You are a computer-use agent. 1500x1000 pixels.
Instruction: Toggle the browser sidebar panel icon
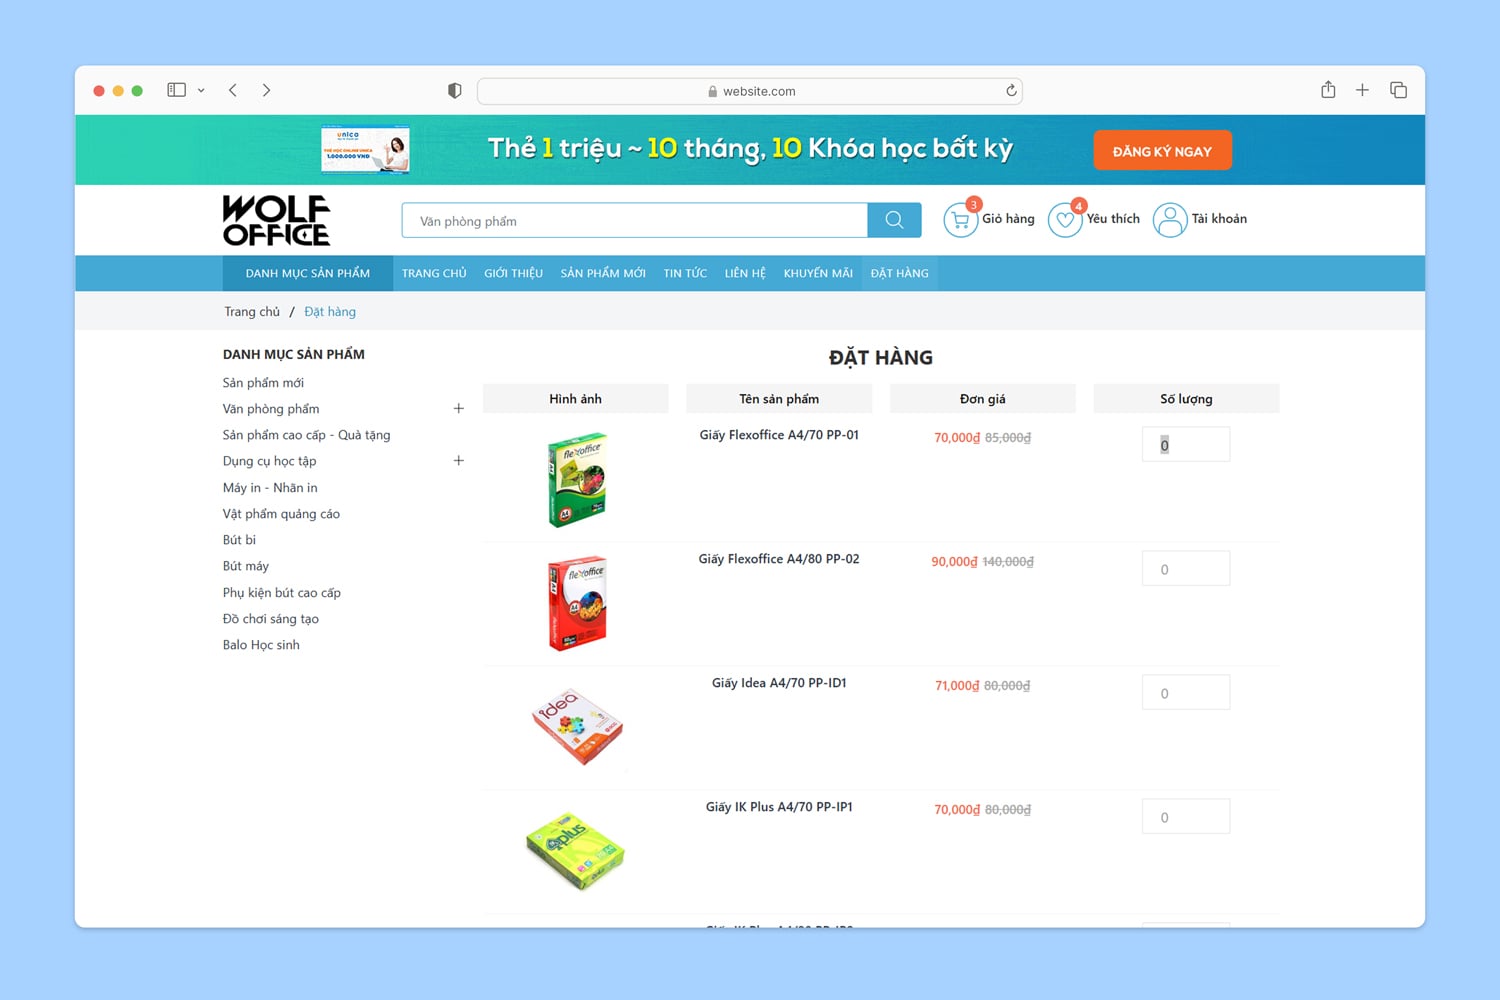[x=177, y=90]
